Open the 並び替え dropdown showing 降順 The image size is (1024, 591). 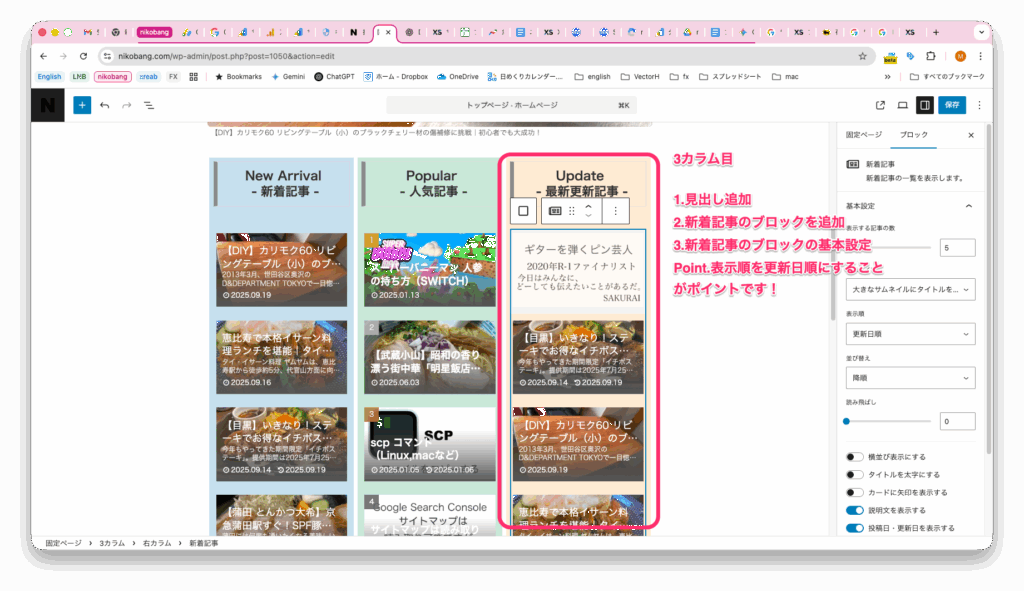pos(909,378)
